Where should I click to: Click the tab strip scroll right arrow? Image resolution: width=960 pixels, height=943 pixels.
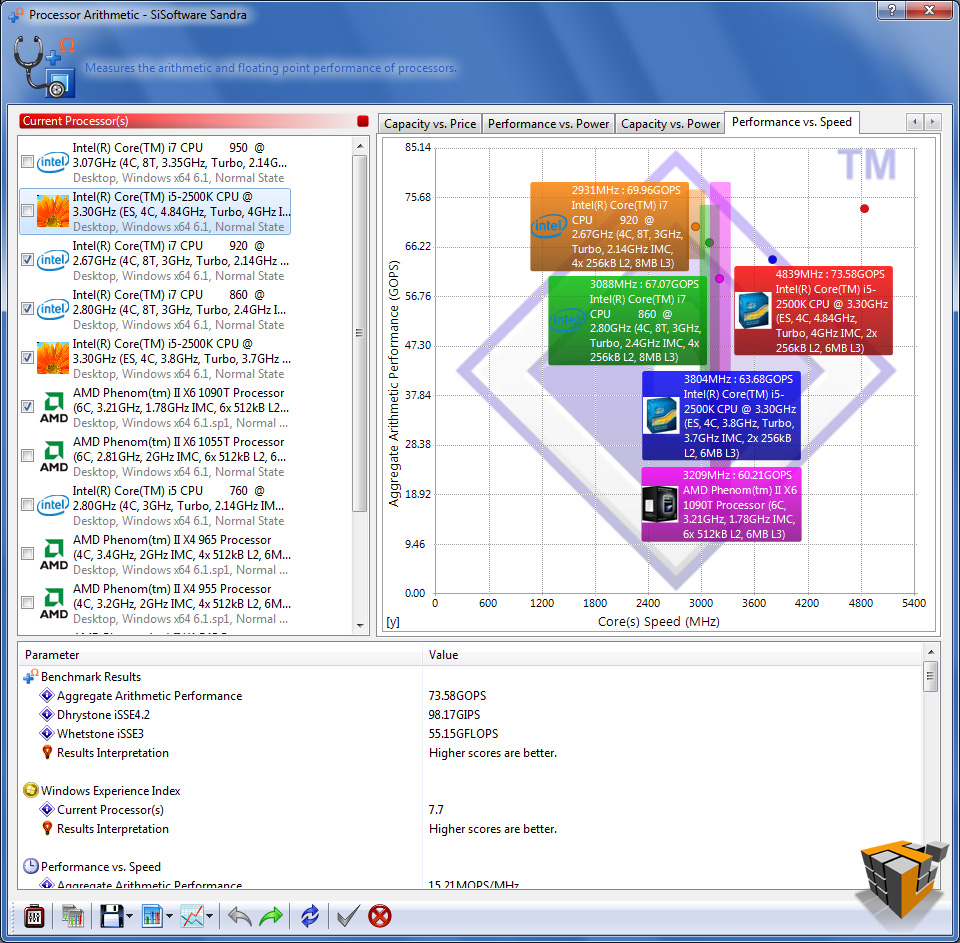point(932,122)
